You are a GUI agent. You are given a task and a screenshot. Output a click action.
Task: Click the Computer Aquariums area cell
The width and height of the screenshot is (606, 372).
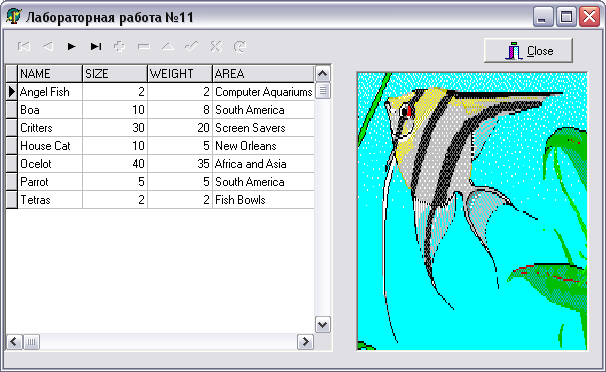pos(263,92)
